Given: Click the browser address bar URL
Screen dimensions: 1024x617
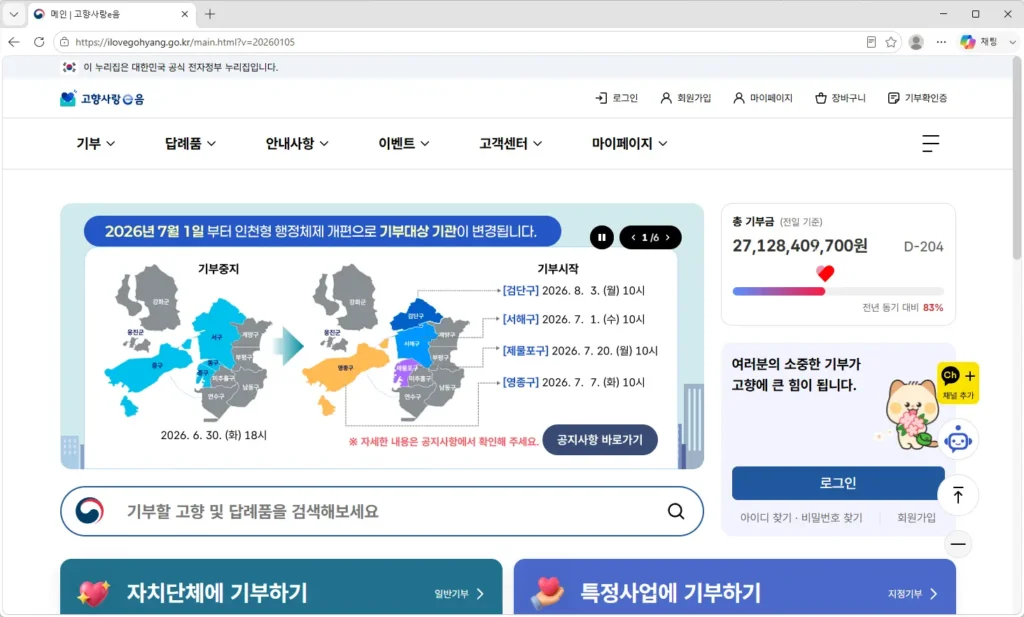Looking at the screenshot, I should [185, 42].
